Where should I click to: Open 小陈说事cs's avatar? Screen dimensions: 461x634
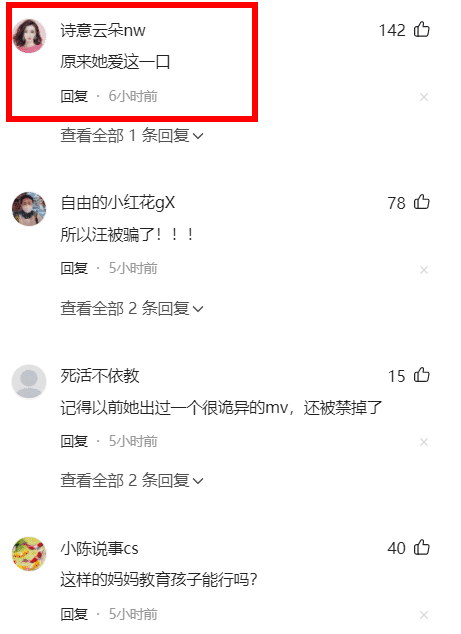tap(29, 554)
